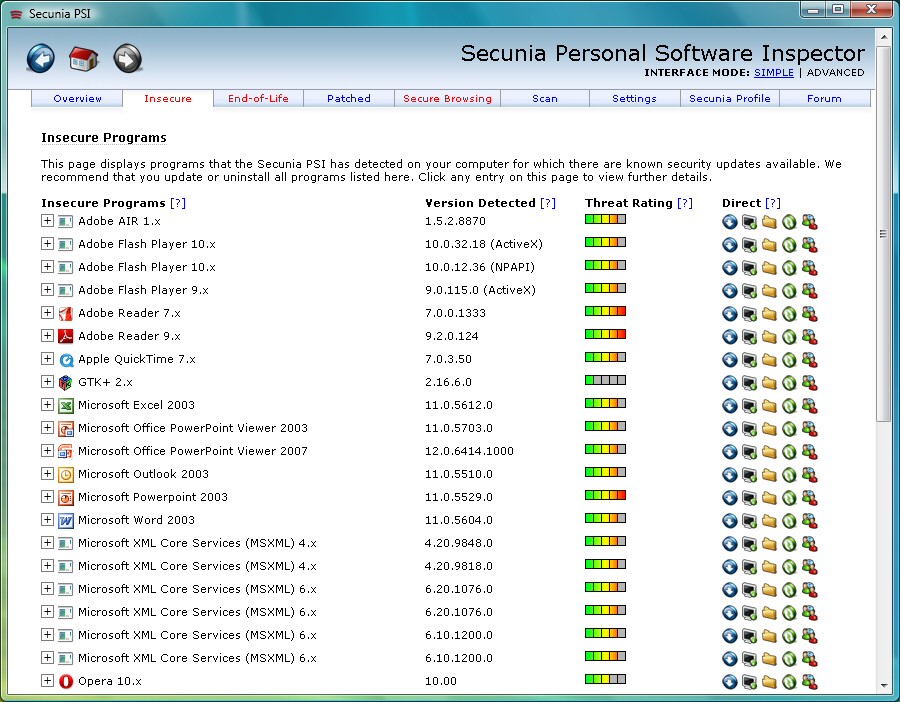Open help link next to Direct header
This screenshot has width=900, height=702.
[773, 203]
